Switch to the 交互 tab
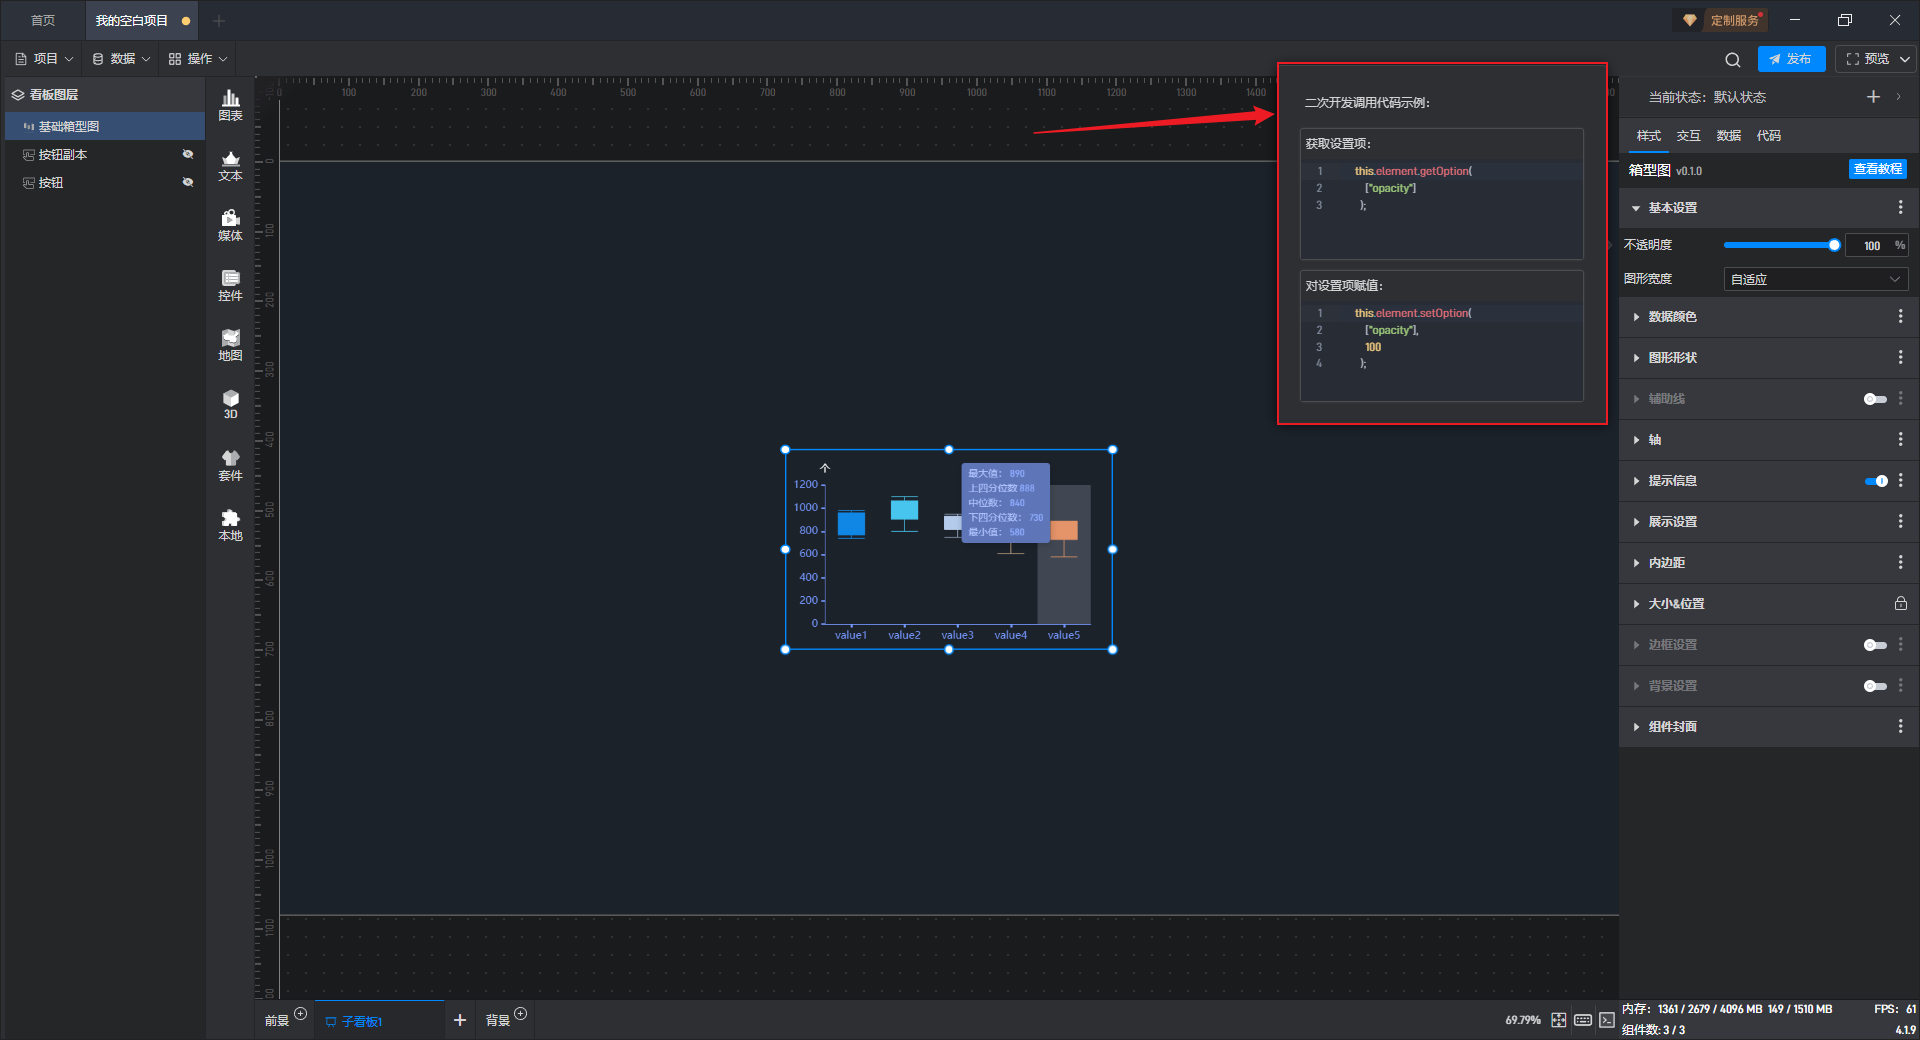This screenshot has width=1920, height=1040. click(1688, 136)
